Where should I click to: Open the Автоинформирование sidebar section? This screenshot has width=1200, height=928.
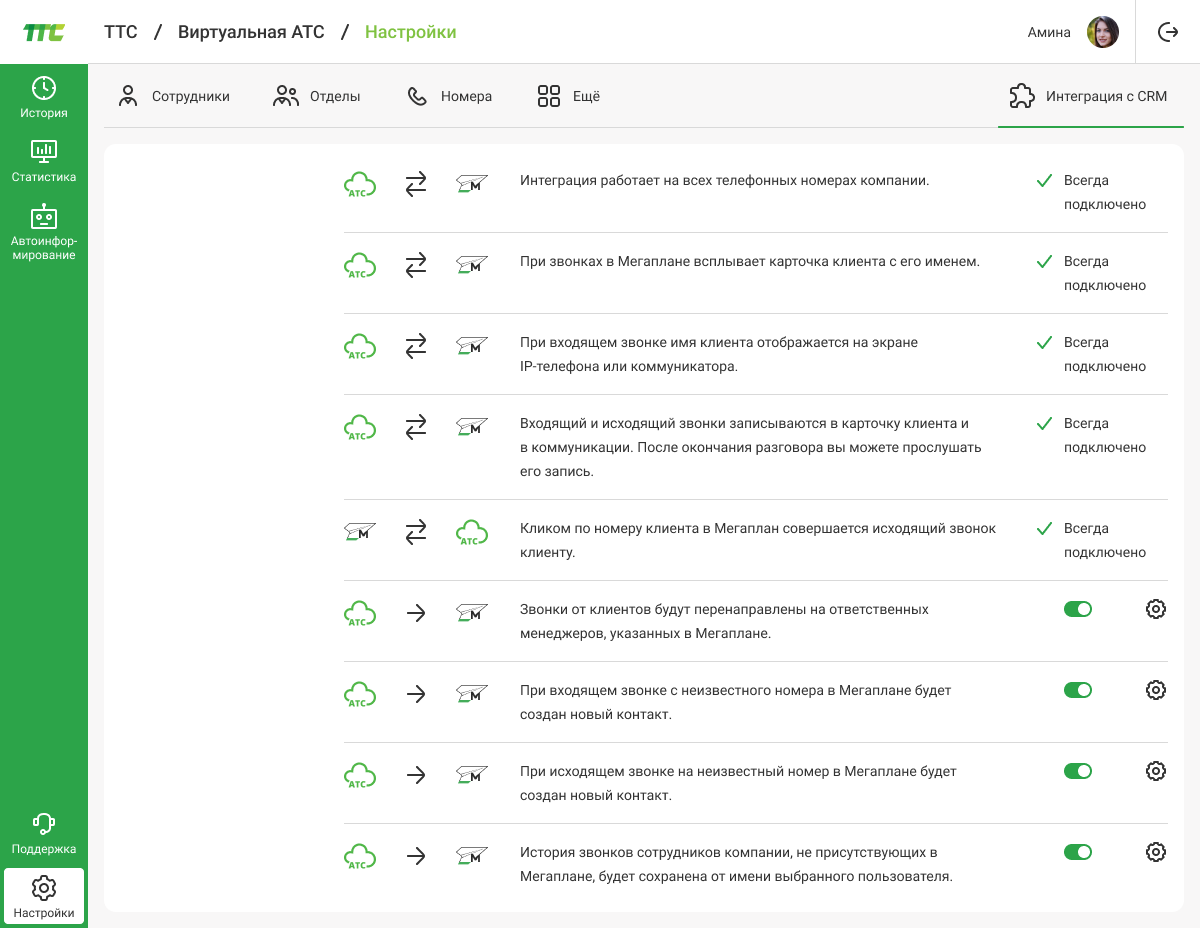[44, 233]
